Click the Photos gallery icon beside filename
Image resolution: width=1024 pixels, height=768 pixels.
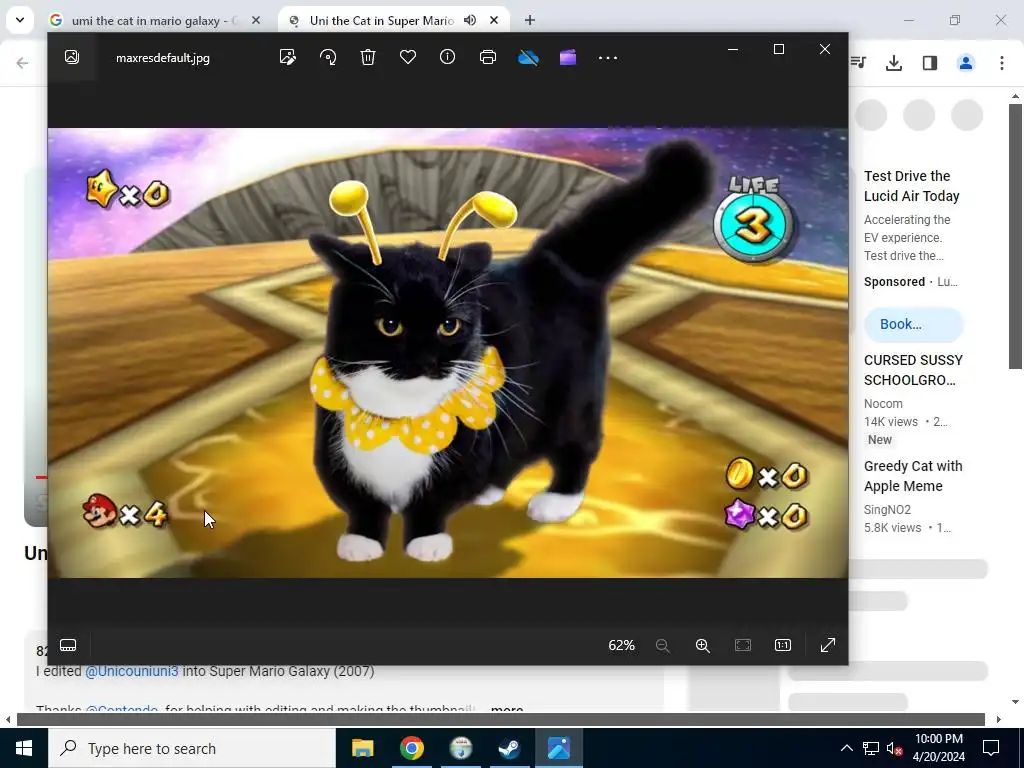tap(72, 57)
